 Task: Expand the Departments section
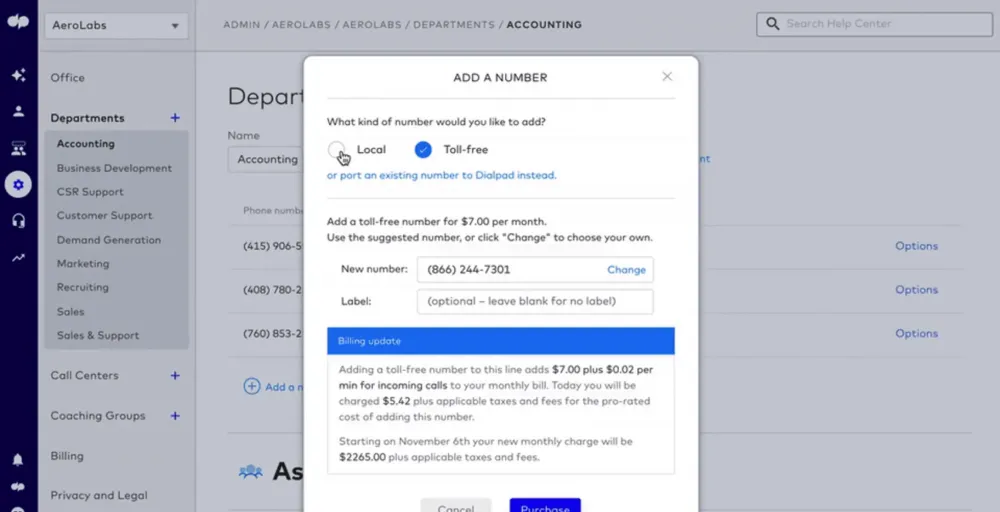pyautogui.click(x=87, y=118)
